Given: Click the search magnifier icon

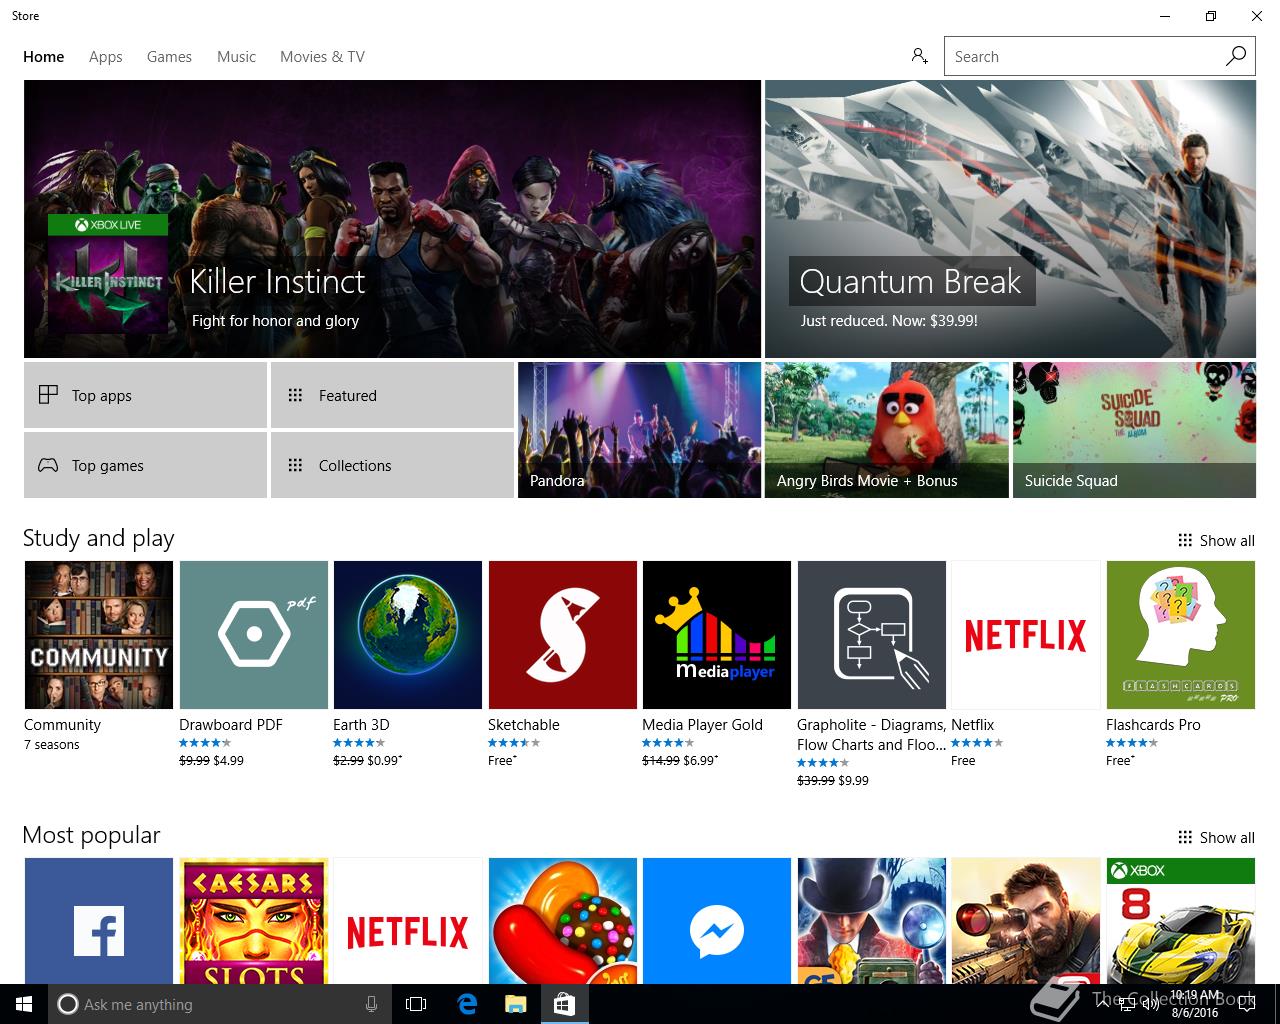Looking at the screenshot, I should click(x=1236, y=56).
